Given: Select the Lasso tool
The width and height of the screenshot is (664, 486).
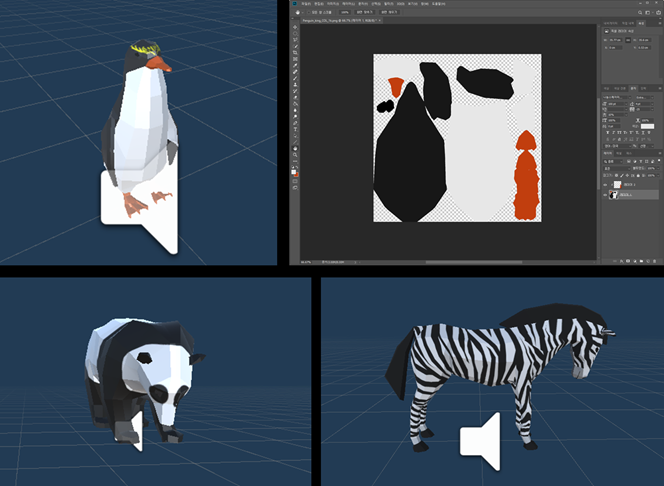Looking at the screenshot, I should 295,40.
